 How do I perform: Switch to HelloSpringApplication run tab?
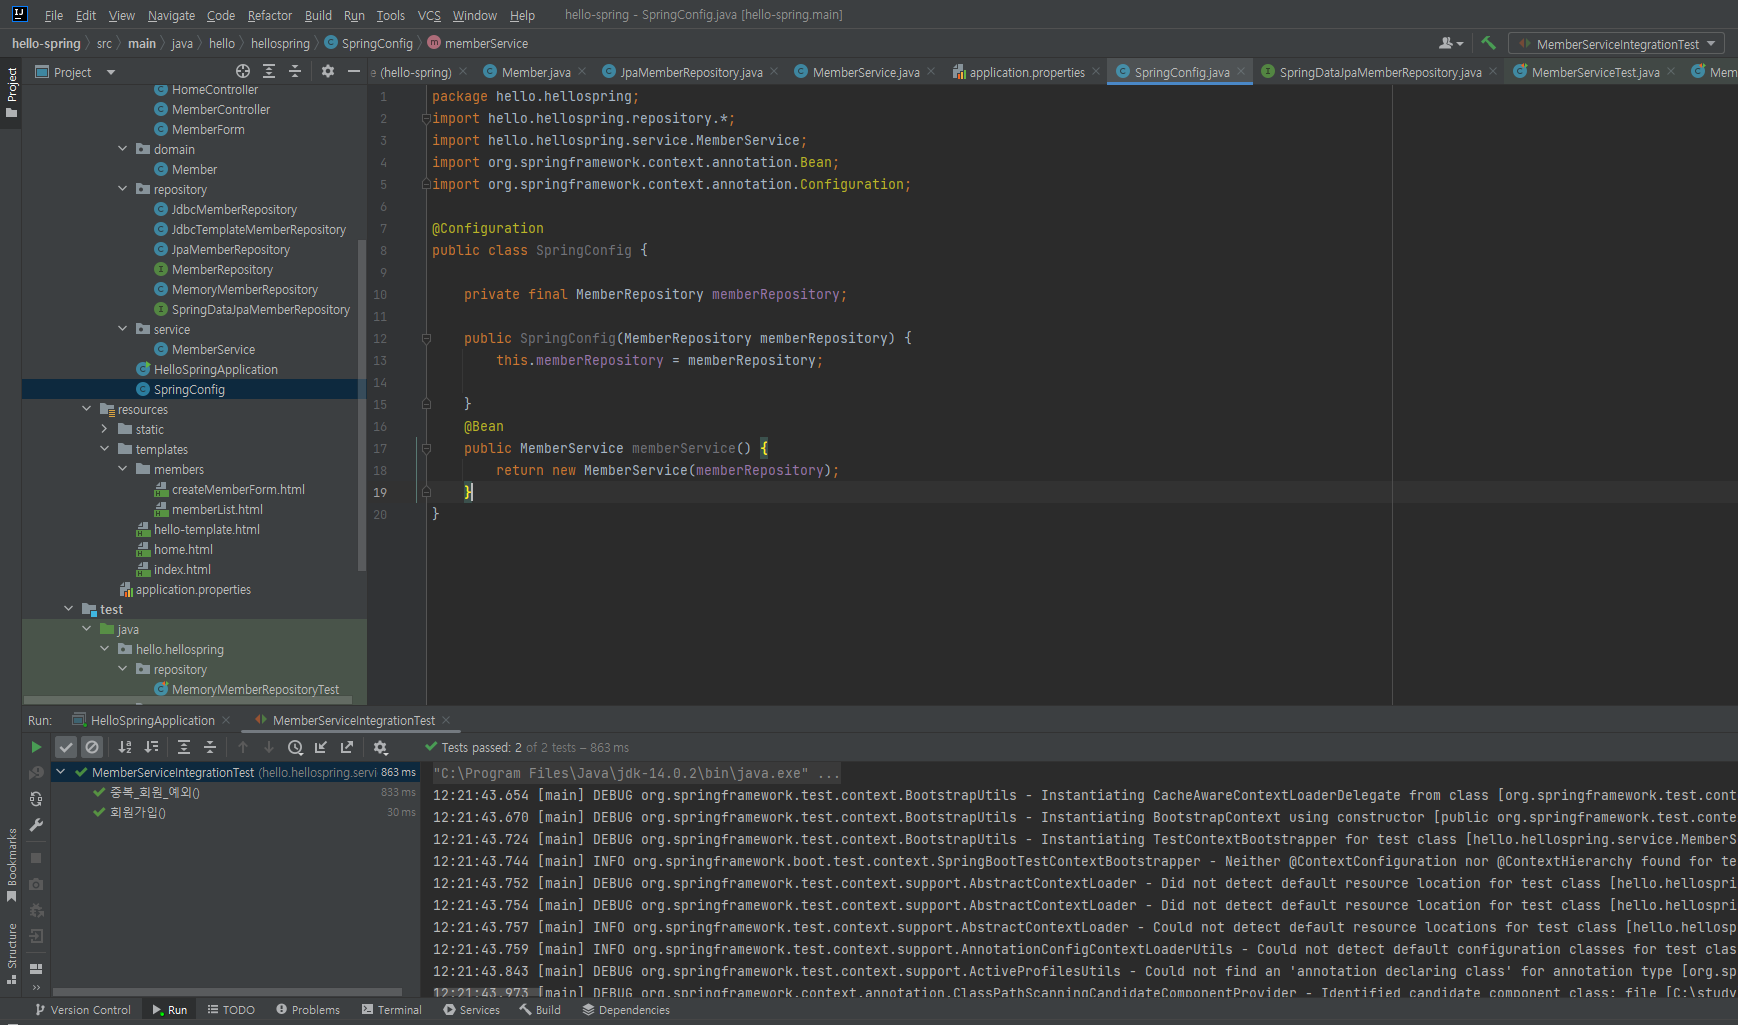[x=152, y=720]
